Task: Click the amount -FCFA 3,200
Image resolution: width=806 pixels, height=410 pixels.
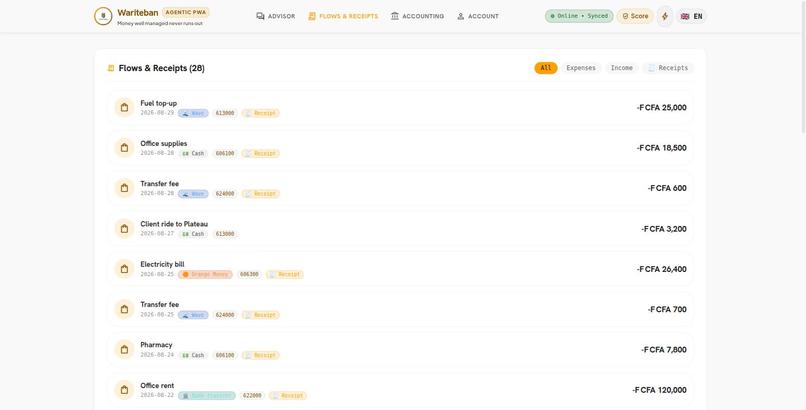Action: pyautogui.click(x=664, y=229)
